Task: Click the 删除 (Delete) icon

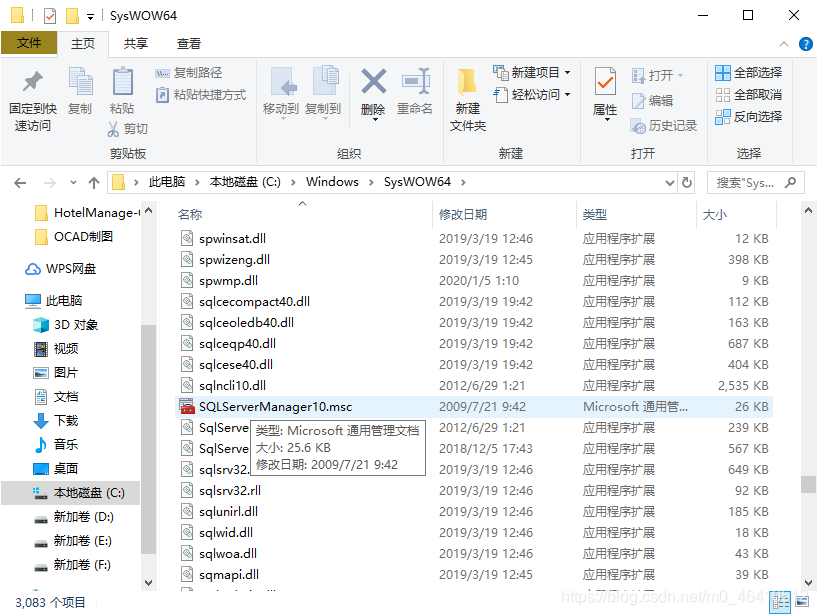Action: 372,90
